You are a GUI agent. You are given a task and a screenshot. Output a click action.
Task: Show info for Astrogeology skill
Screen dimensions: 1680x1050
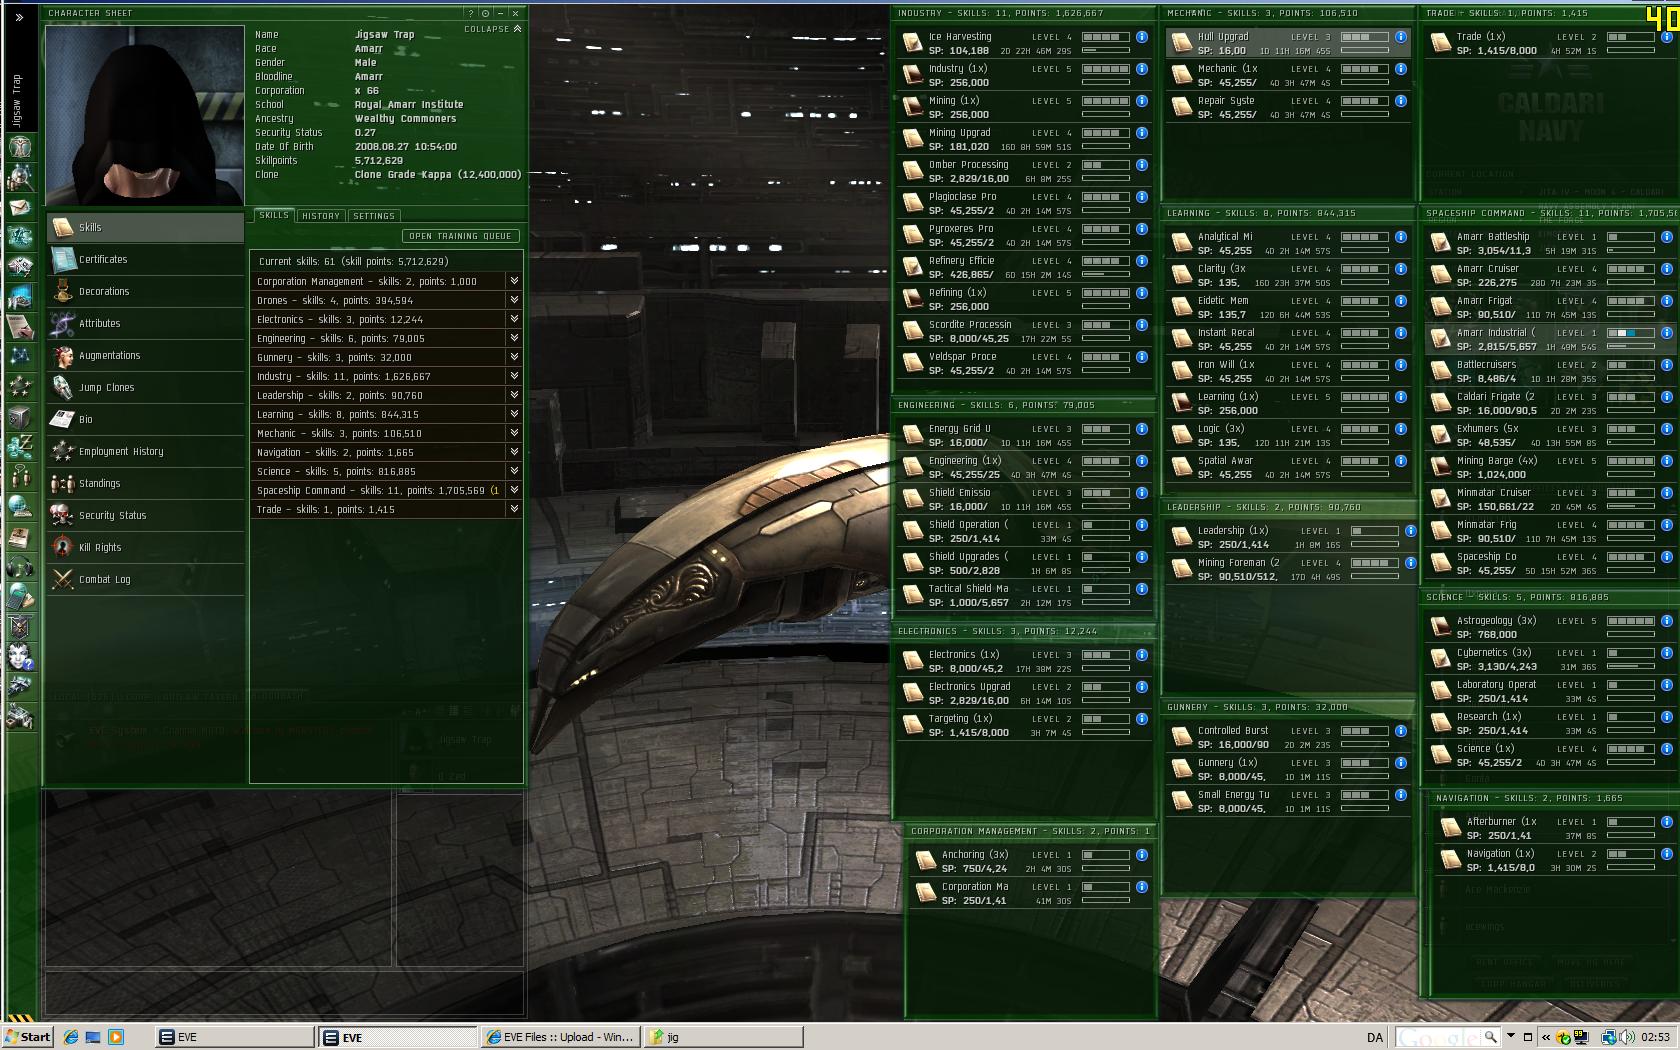tap(1667, 621)
